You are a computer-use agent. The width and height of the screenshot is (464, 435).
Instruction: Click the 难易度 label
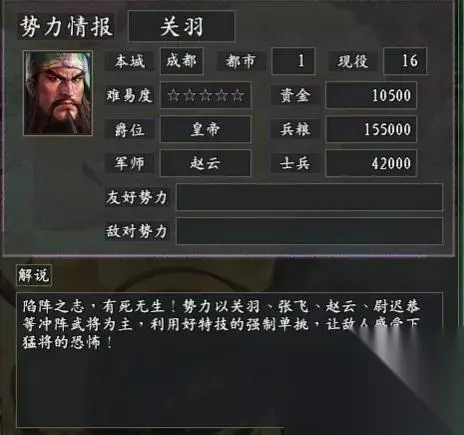(129, 96)
